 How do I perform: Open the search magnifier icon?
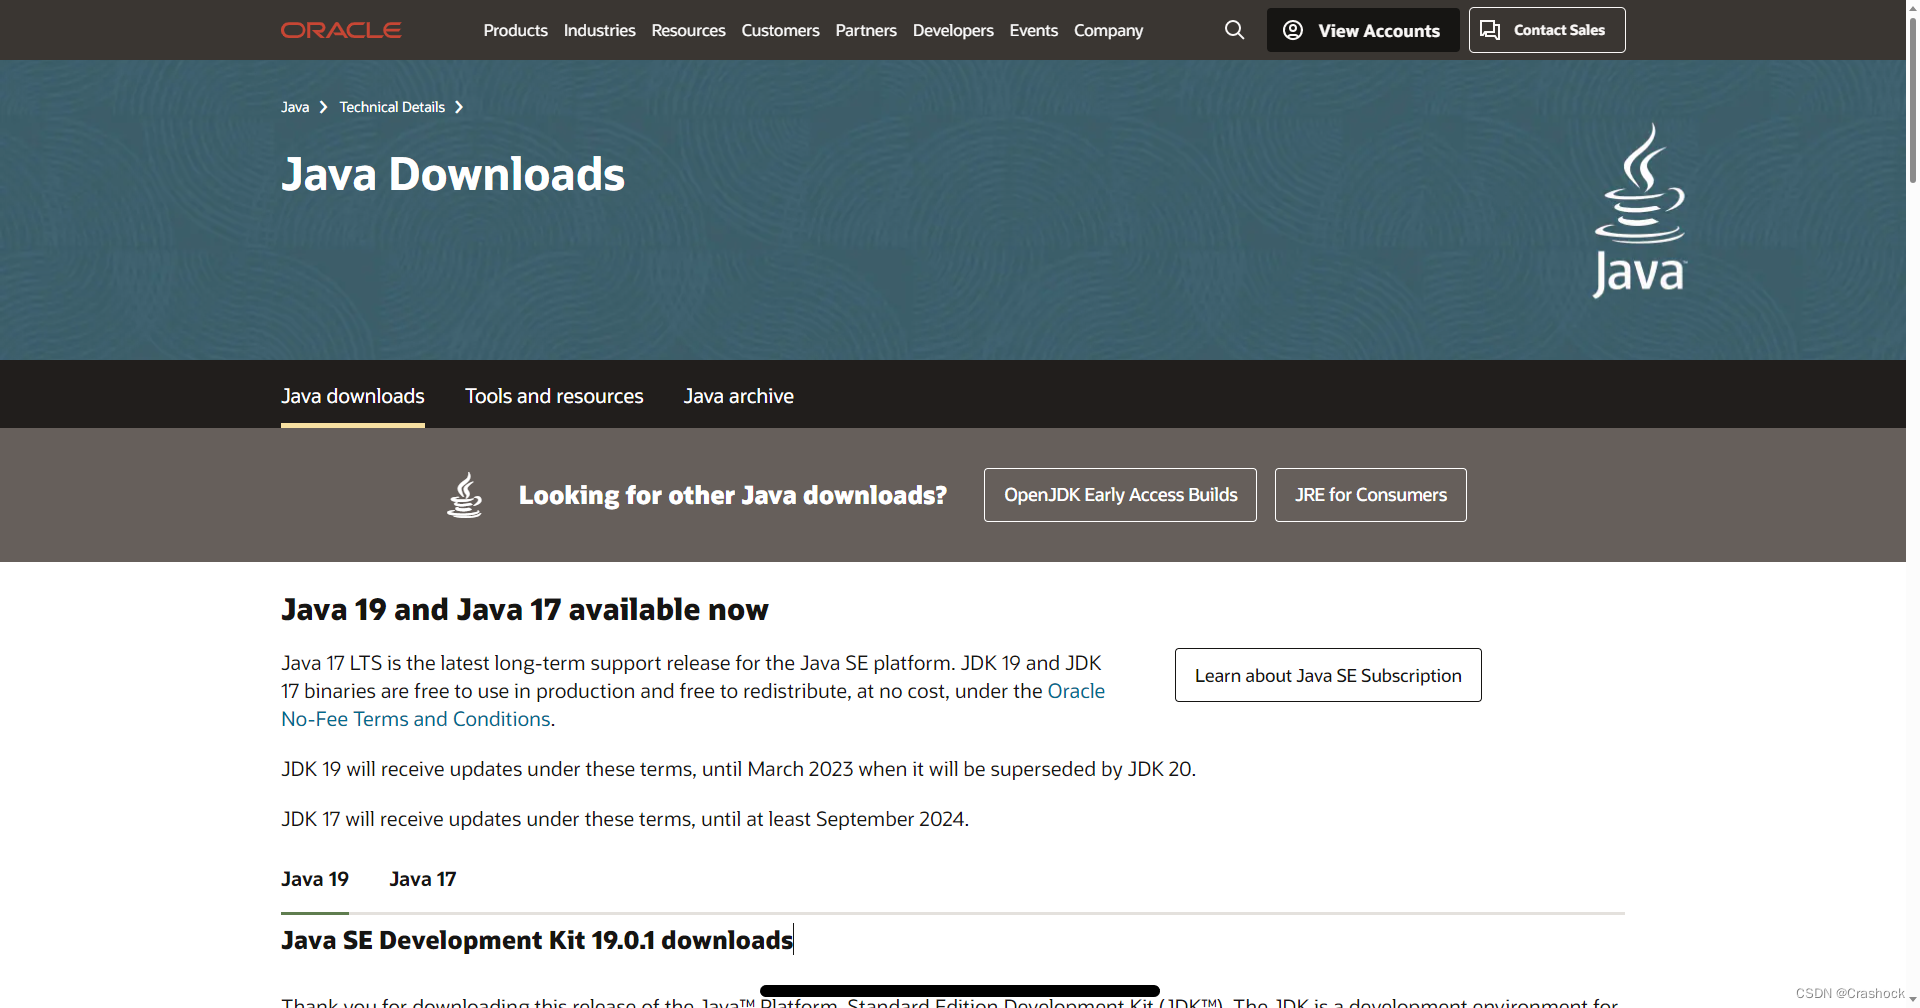(x=1235, y=30)
